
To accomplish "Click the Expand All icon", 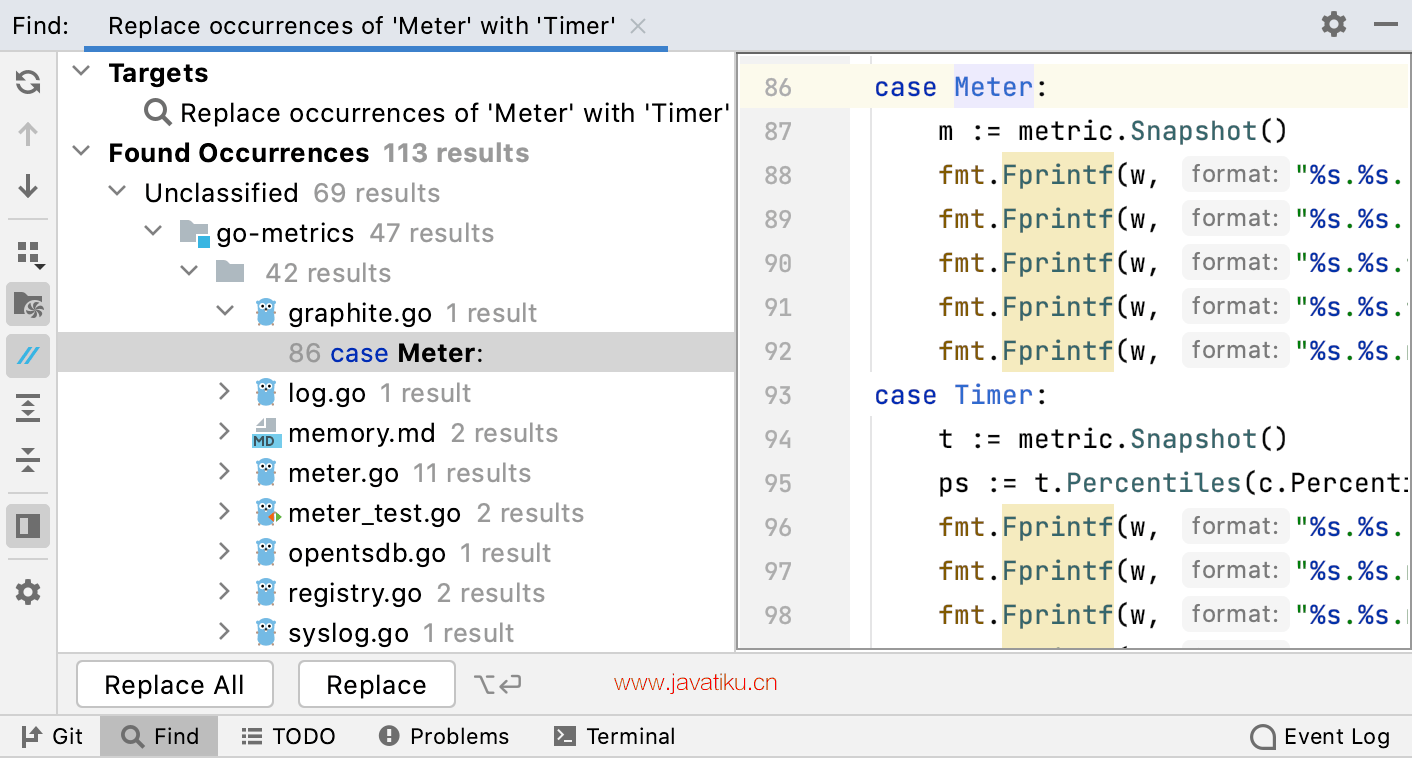I will pos(28,408).
